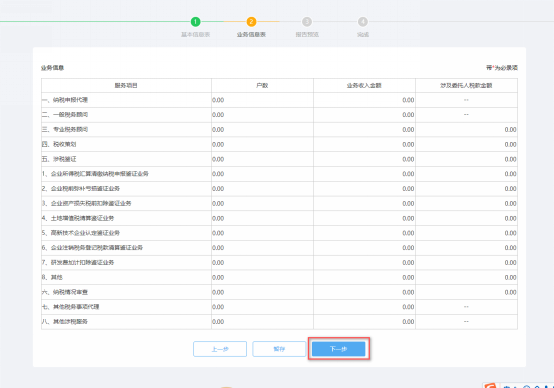Edit 户数 field for 纳税申报代理 row
The width and height of the screenshot is (554, 388).
coord(262,100)
